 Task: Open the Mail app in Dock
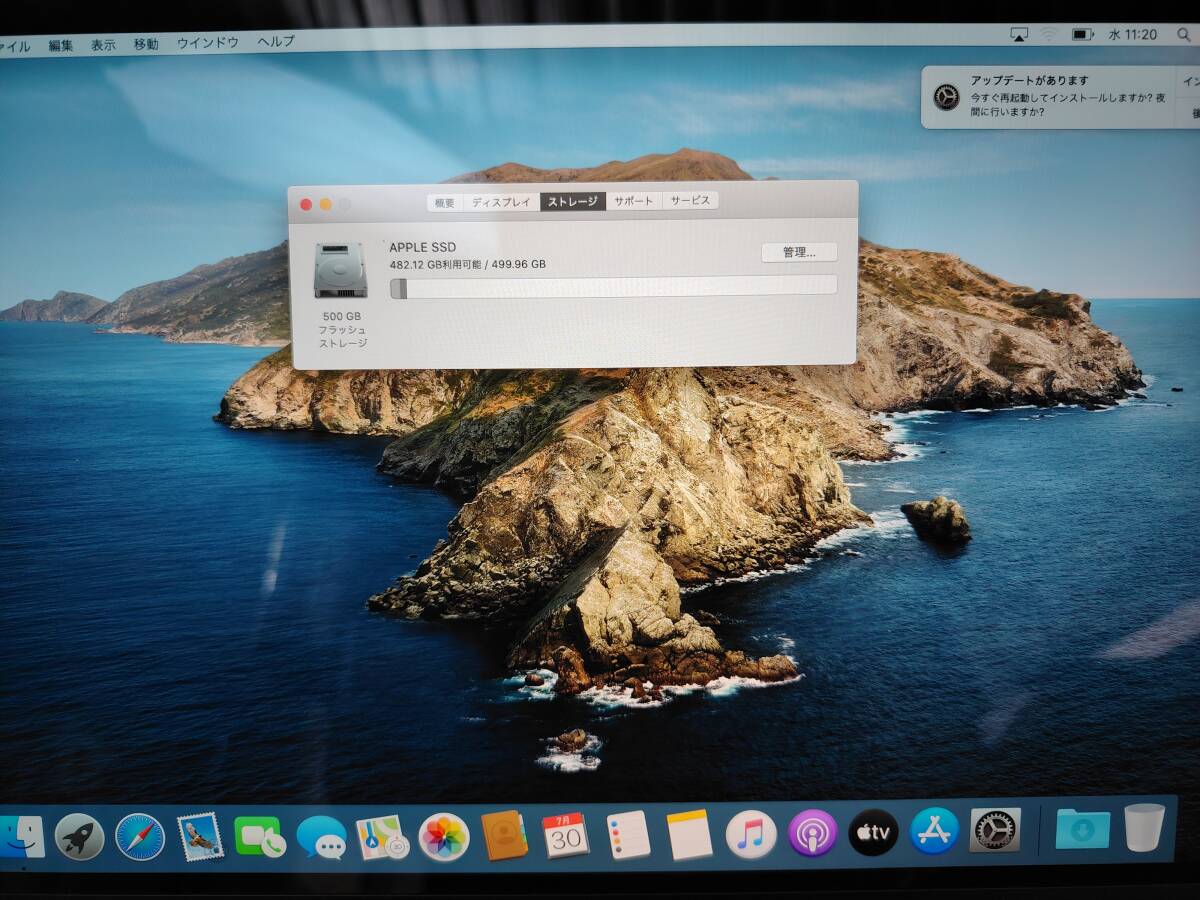click(200, 836)
